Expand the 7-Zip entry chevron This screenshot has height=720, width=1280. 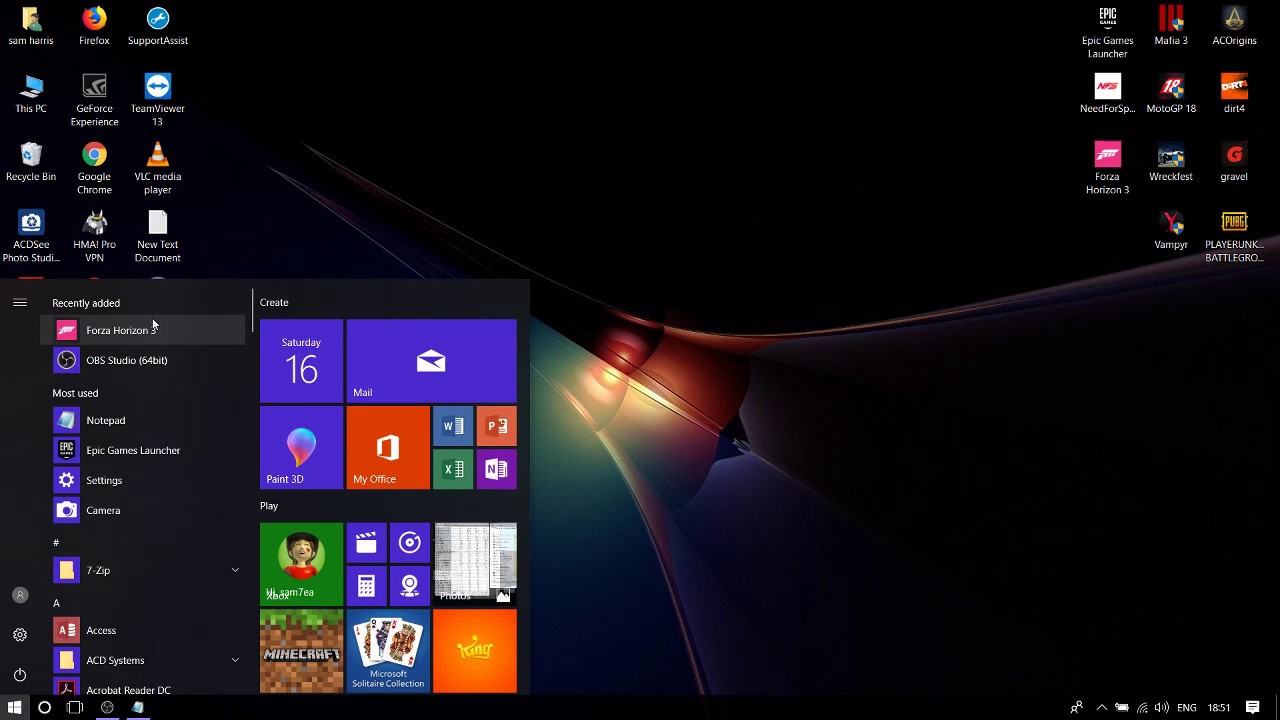(x=235, y=570)
